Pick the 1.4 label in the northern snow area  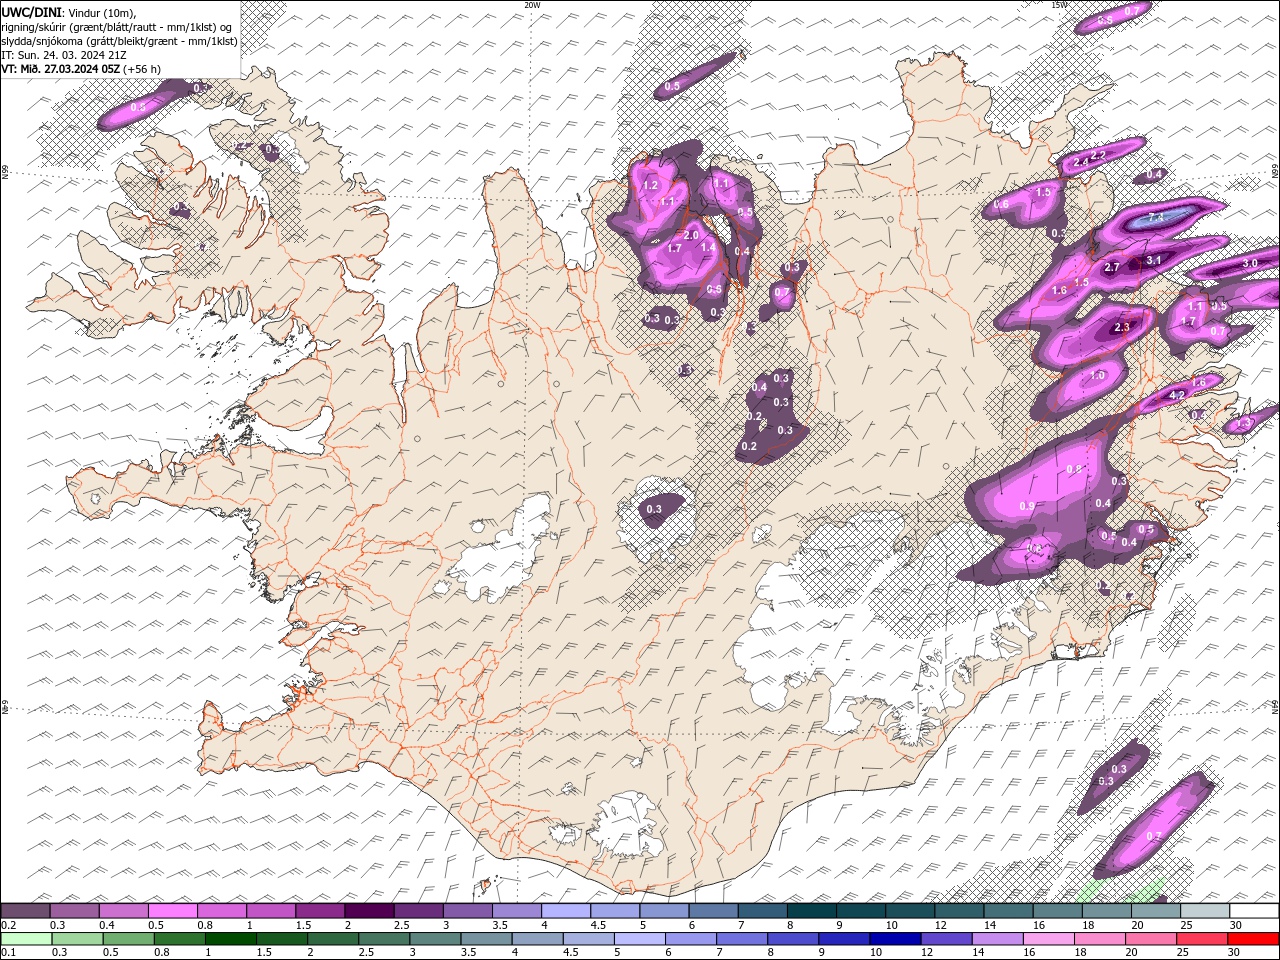(708, 247)
